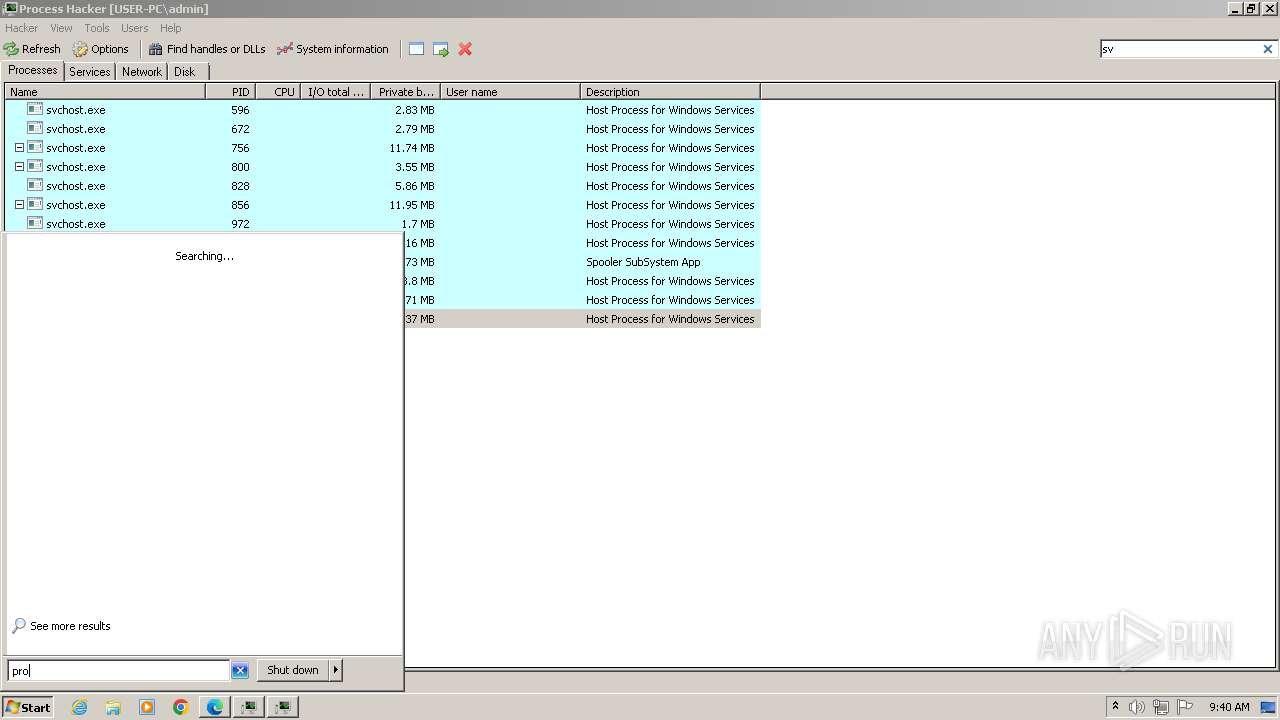Click the 'sv' process search box
This screenshot has width=1280, height=720.
tap(1179, 49)
